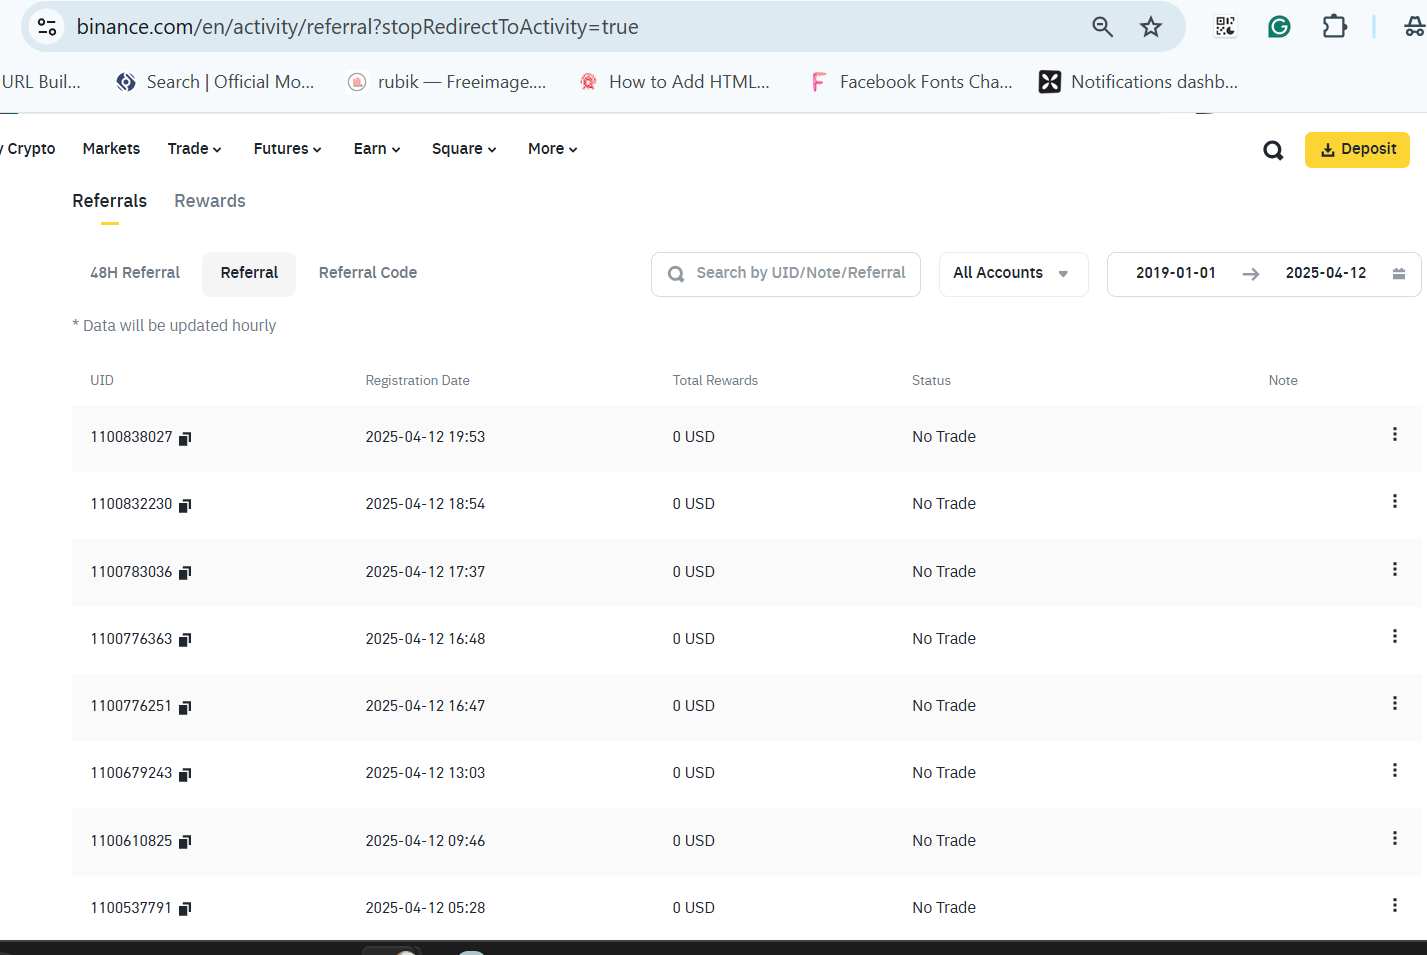The image size is (1427, 955).
Task: Expand the Trade dropdown menu
Action: point(195,149)
